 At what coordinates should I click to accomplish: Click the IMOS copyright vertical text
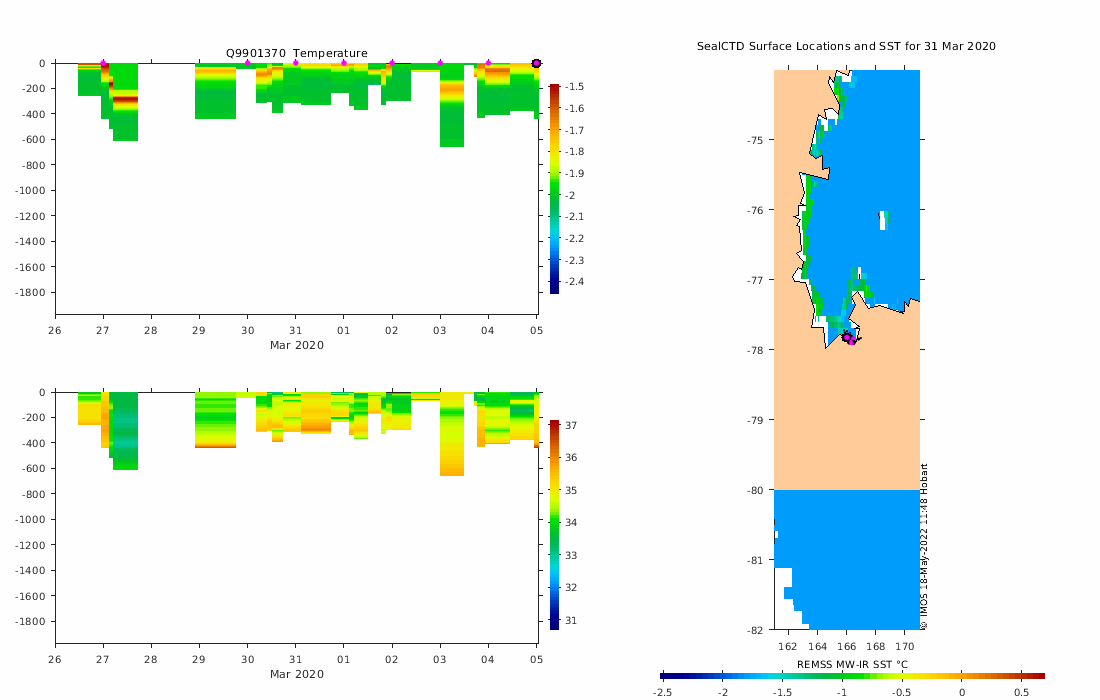tap(924, 546)
